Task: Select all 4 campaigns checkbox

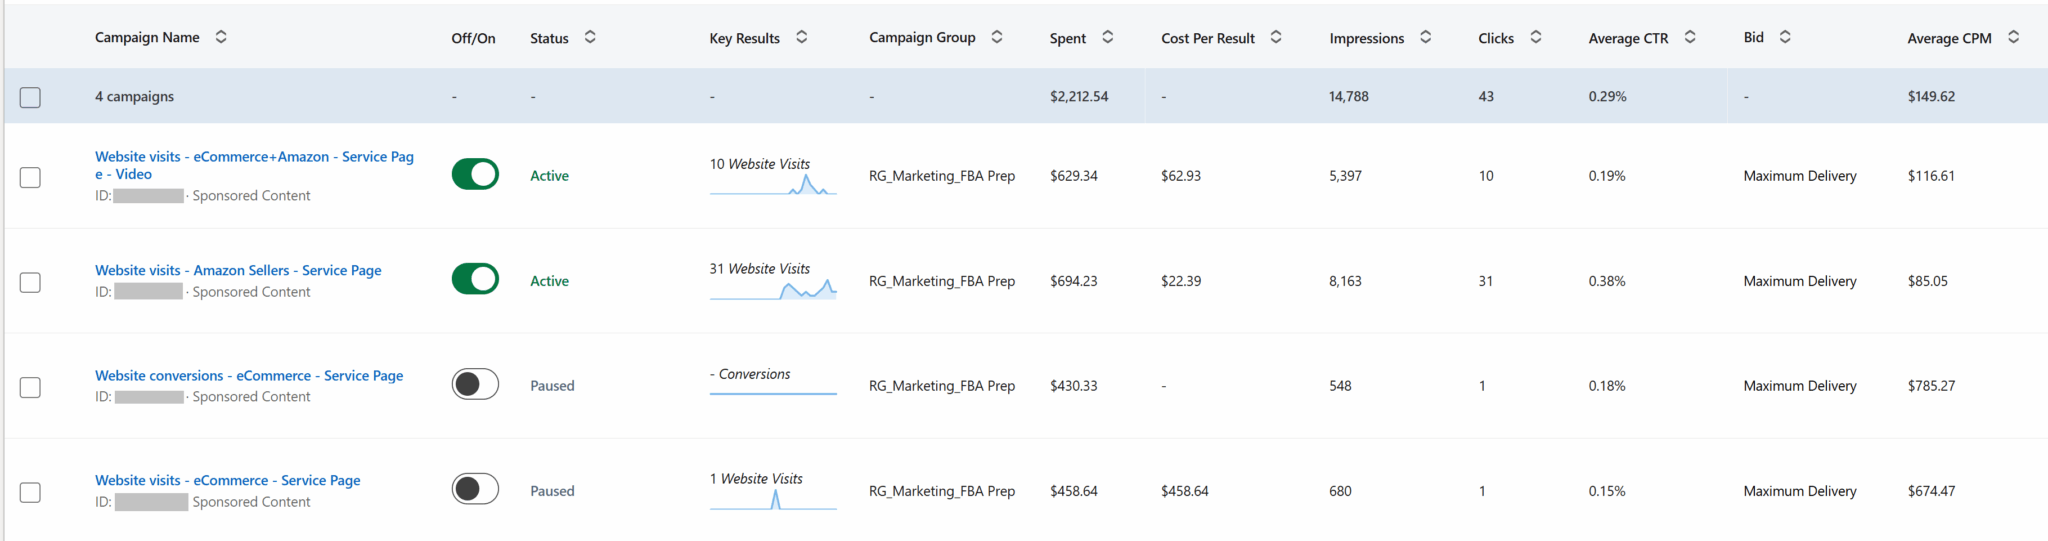Action: (31, 97)
